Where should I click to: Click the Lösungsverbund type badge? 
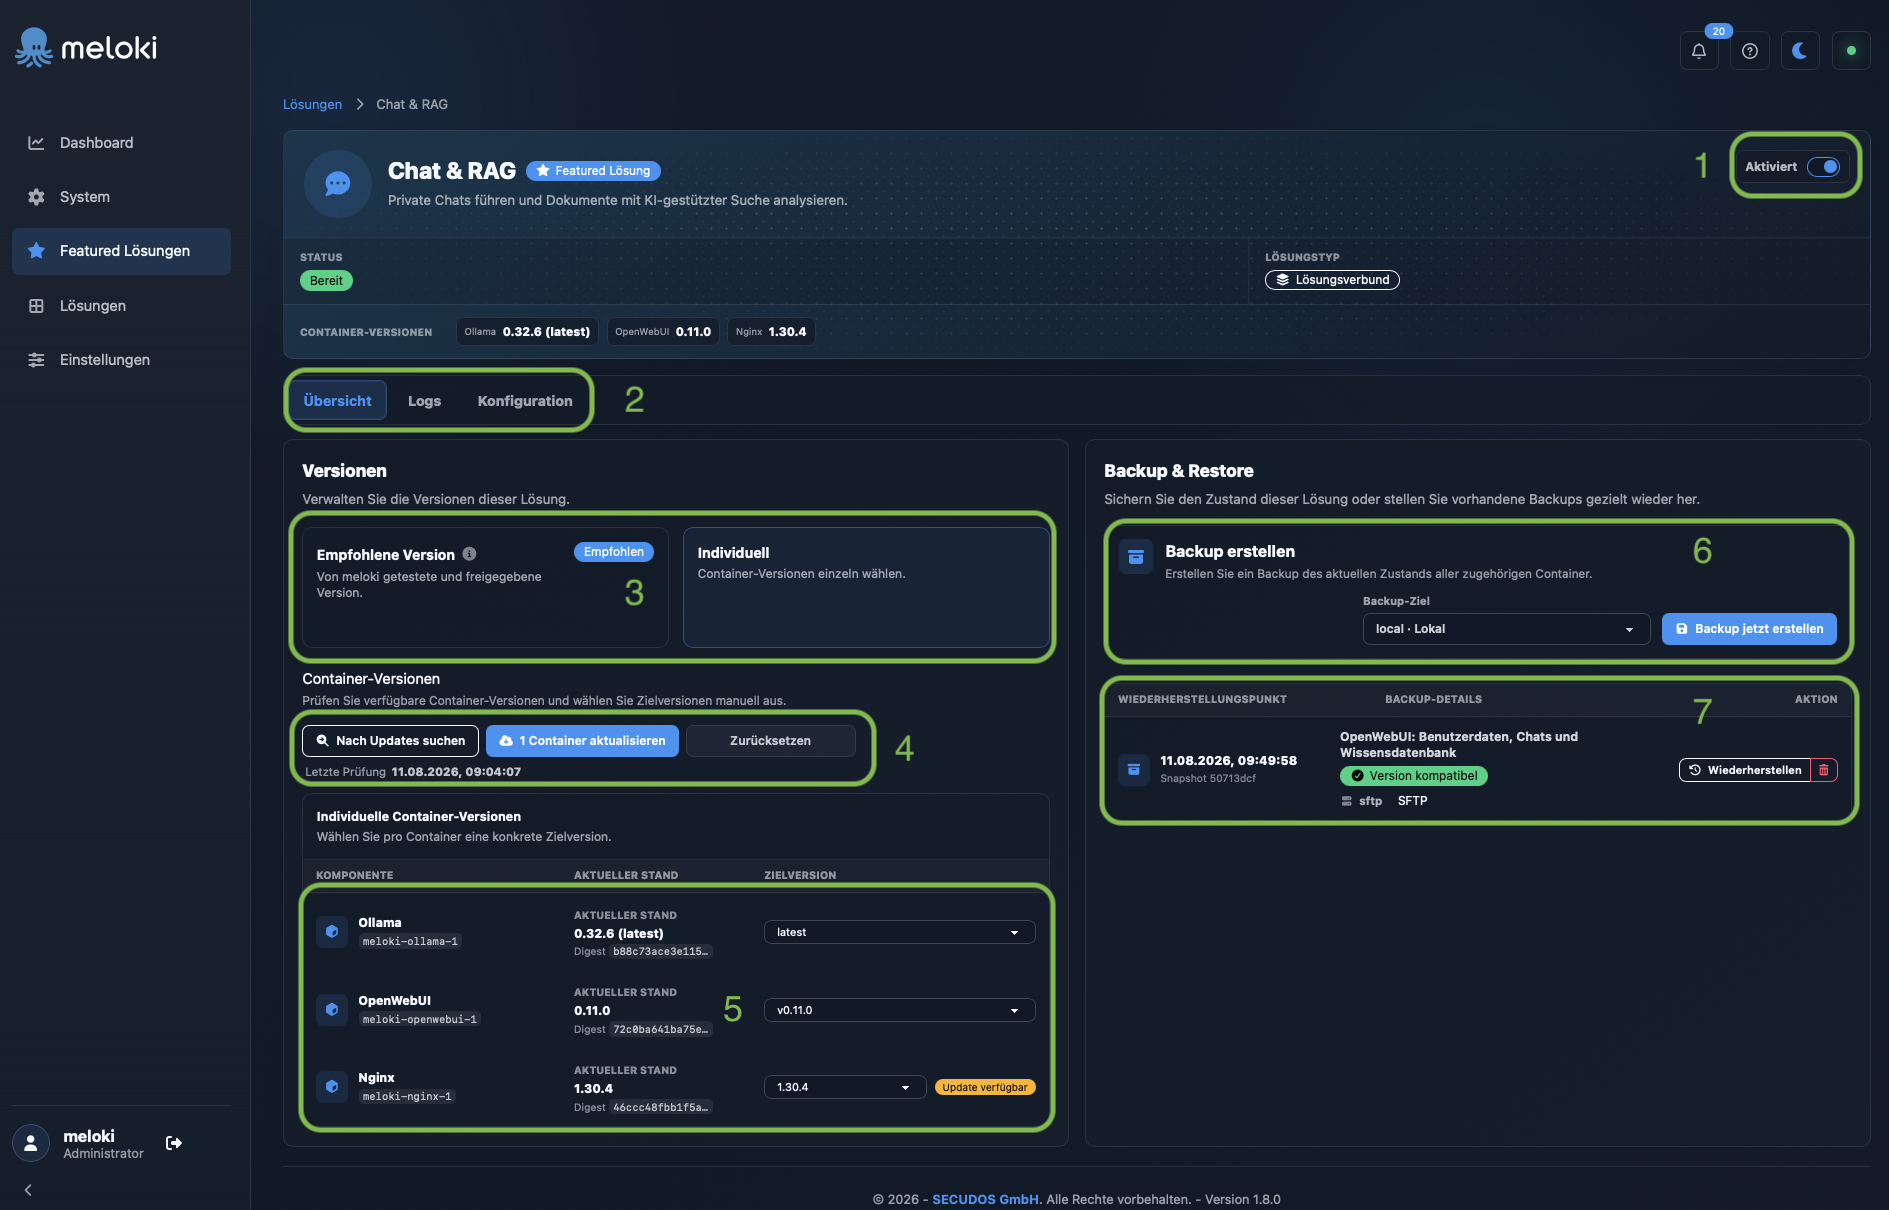tap(1332, 280)
